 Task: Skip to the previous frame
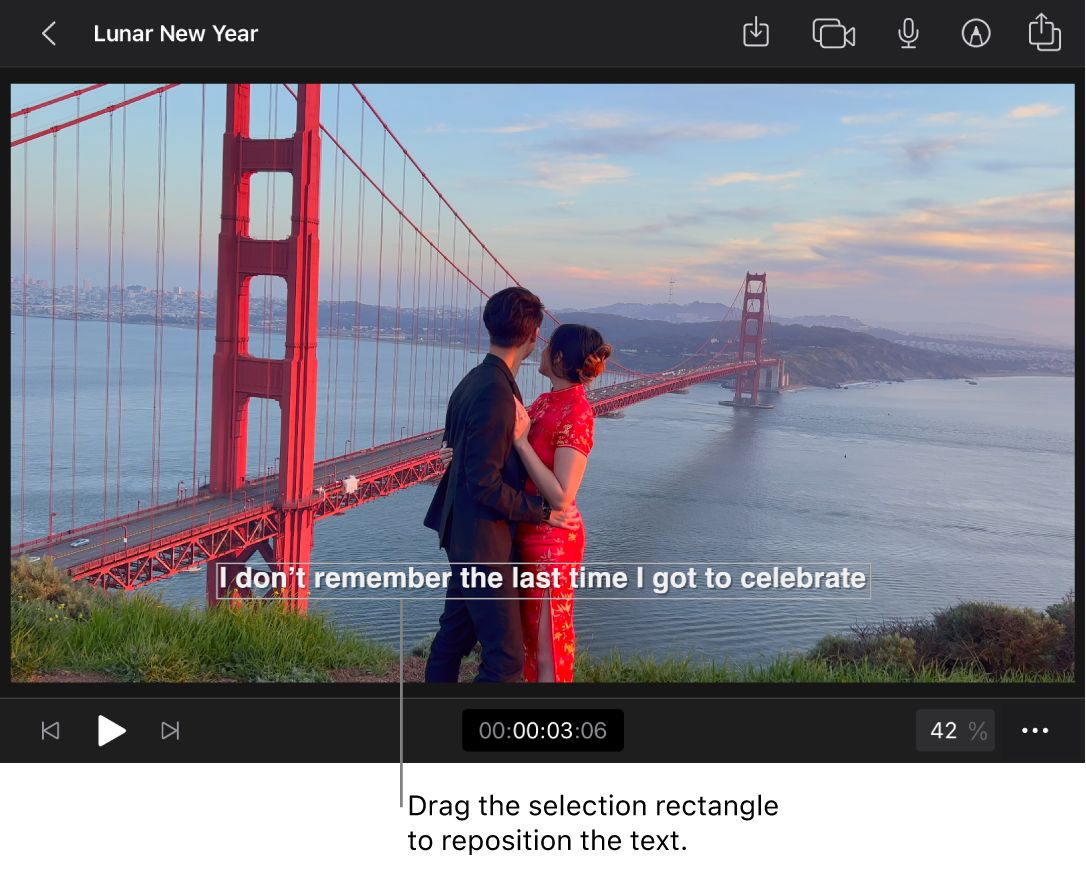(x=51, y=730)
